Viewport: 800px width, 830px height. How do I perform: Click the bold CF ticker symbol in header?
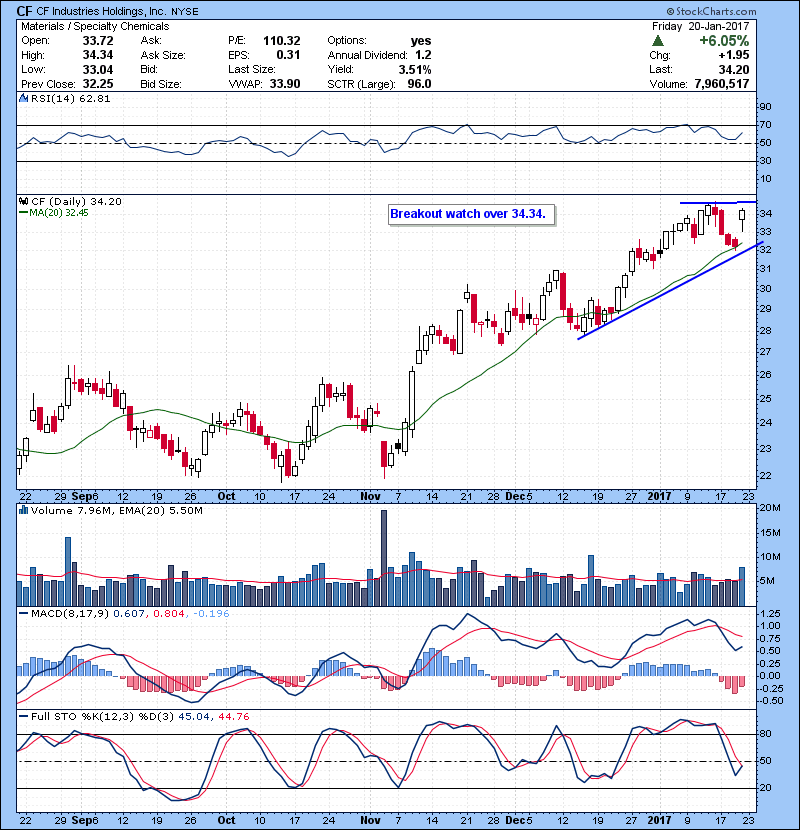pyautogui.click(x=24, y=11)
